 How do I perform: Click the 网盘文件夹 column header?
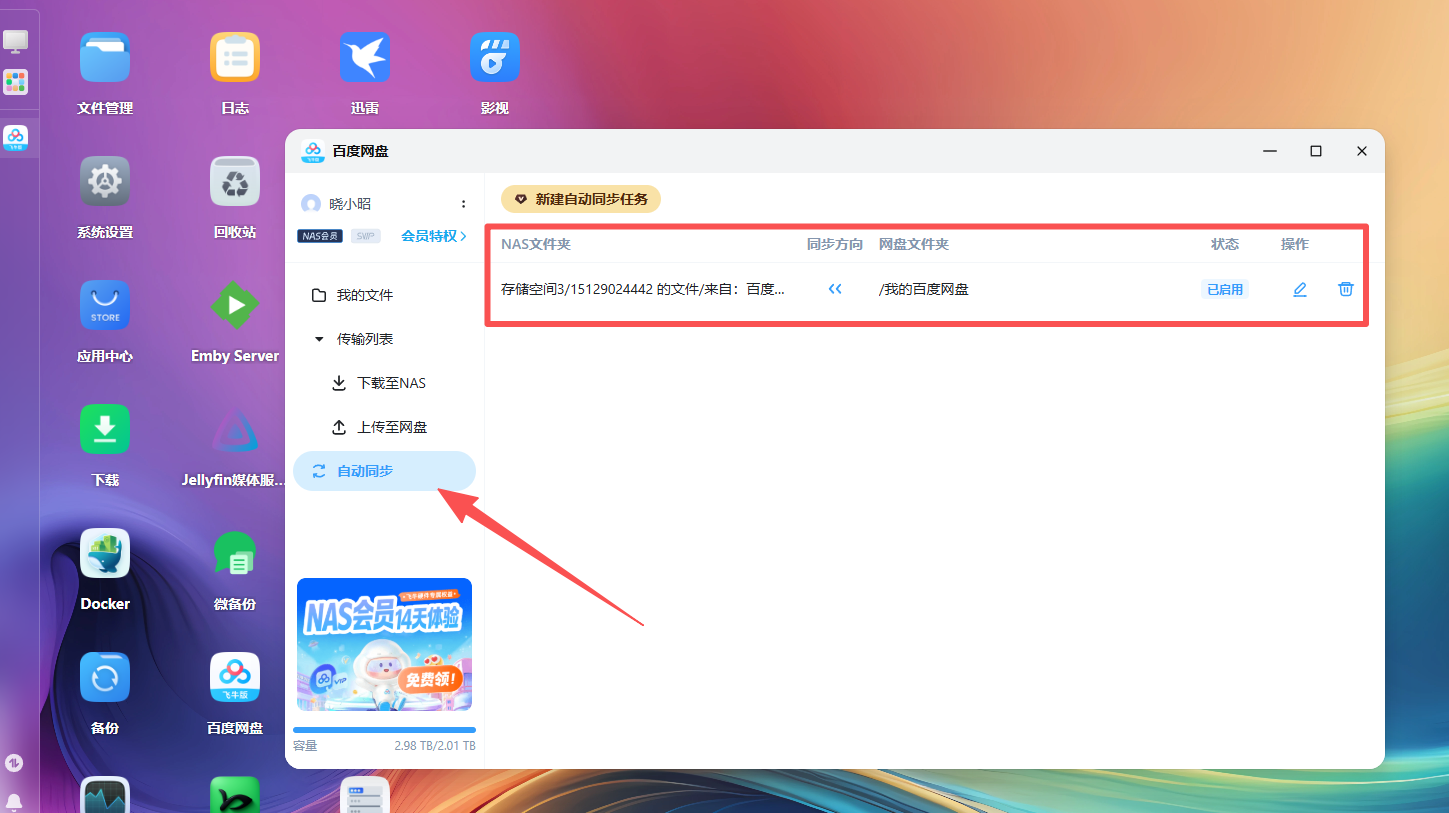click(914, 244)
